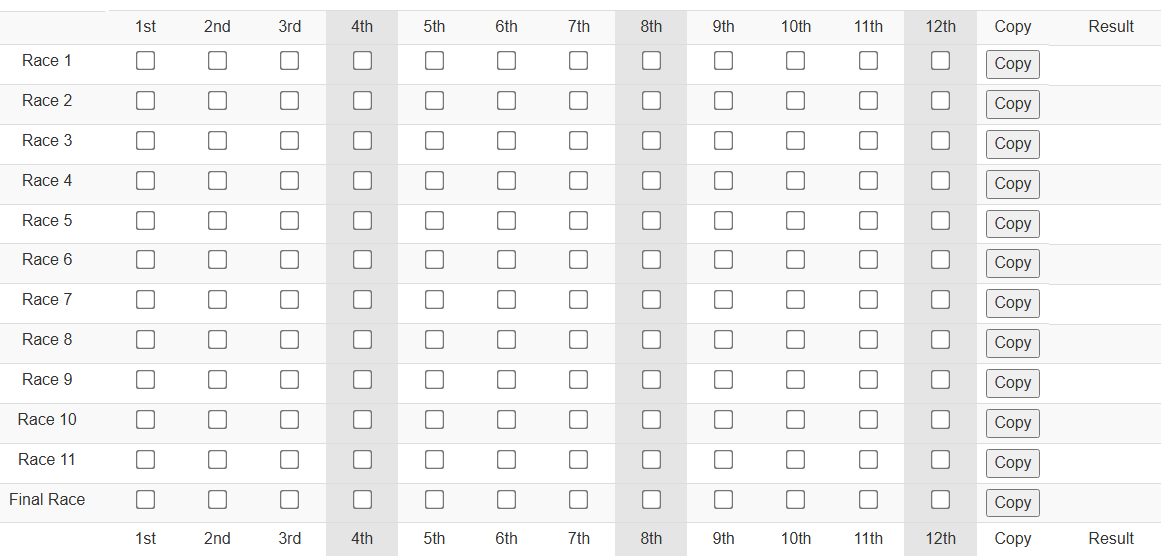Select 2nd place for Race 7
This screenshot has width=1161, height=560.
(x=217, y=300)
